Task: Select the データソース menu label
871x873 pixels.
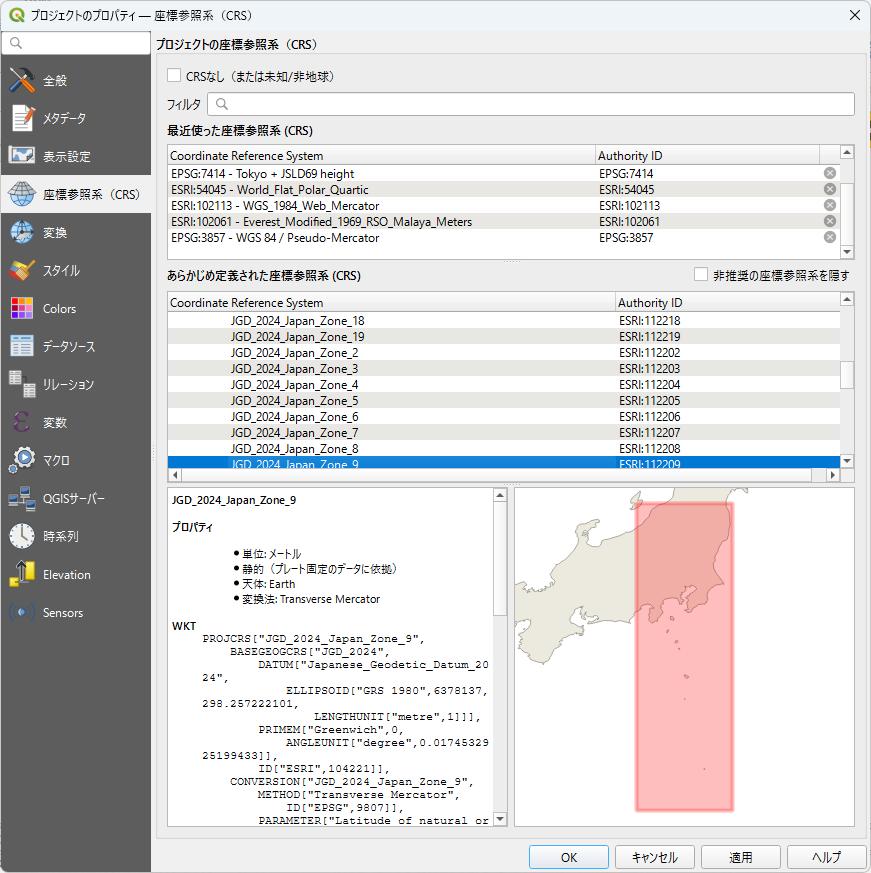Action: pyautogui.click(x=69, y=346)
